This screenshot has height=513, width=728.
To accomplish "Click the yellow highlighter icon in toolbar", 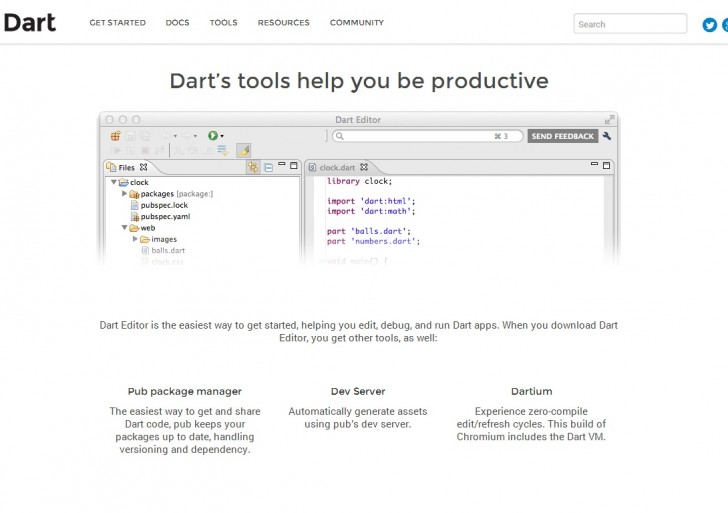I will click(x=245, y=150).
